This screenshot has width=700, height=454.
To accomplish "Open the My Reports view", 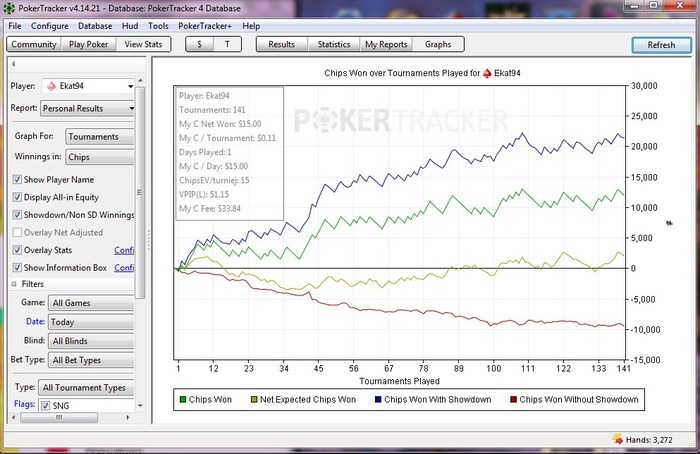I will 386,44.
